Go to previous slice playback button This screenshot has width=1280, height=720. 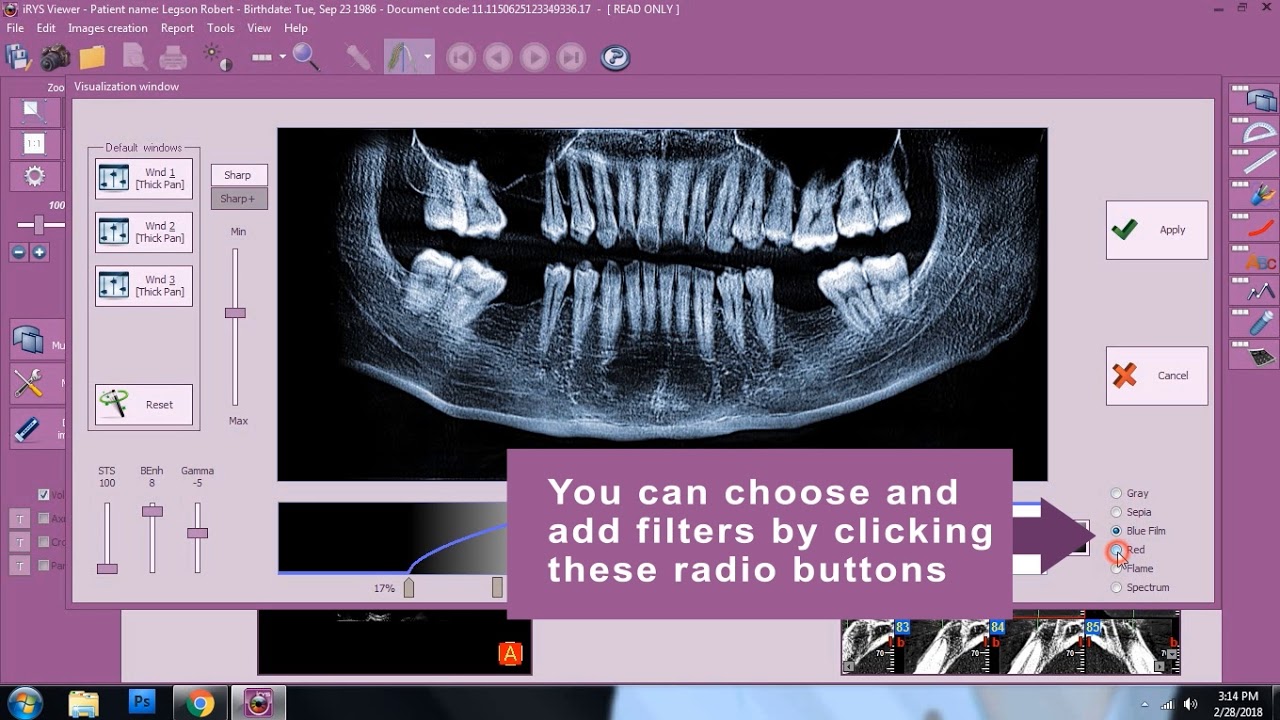pos(497,57)
